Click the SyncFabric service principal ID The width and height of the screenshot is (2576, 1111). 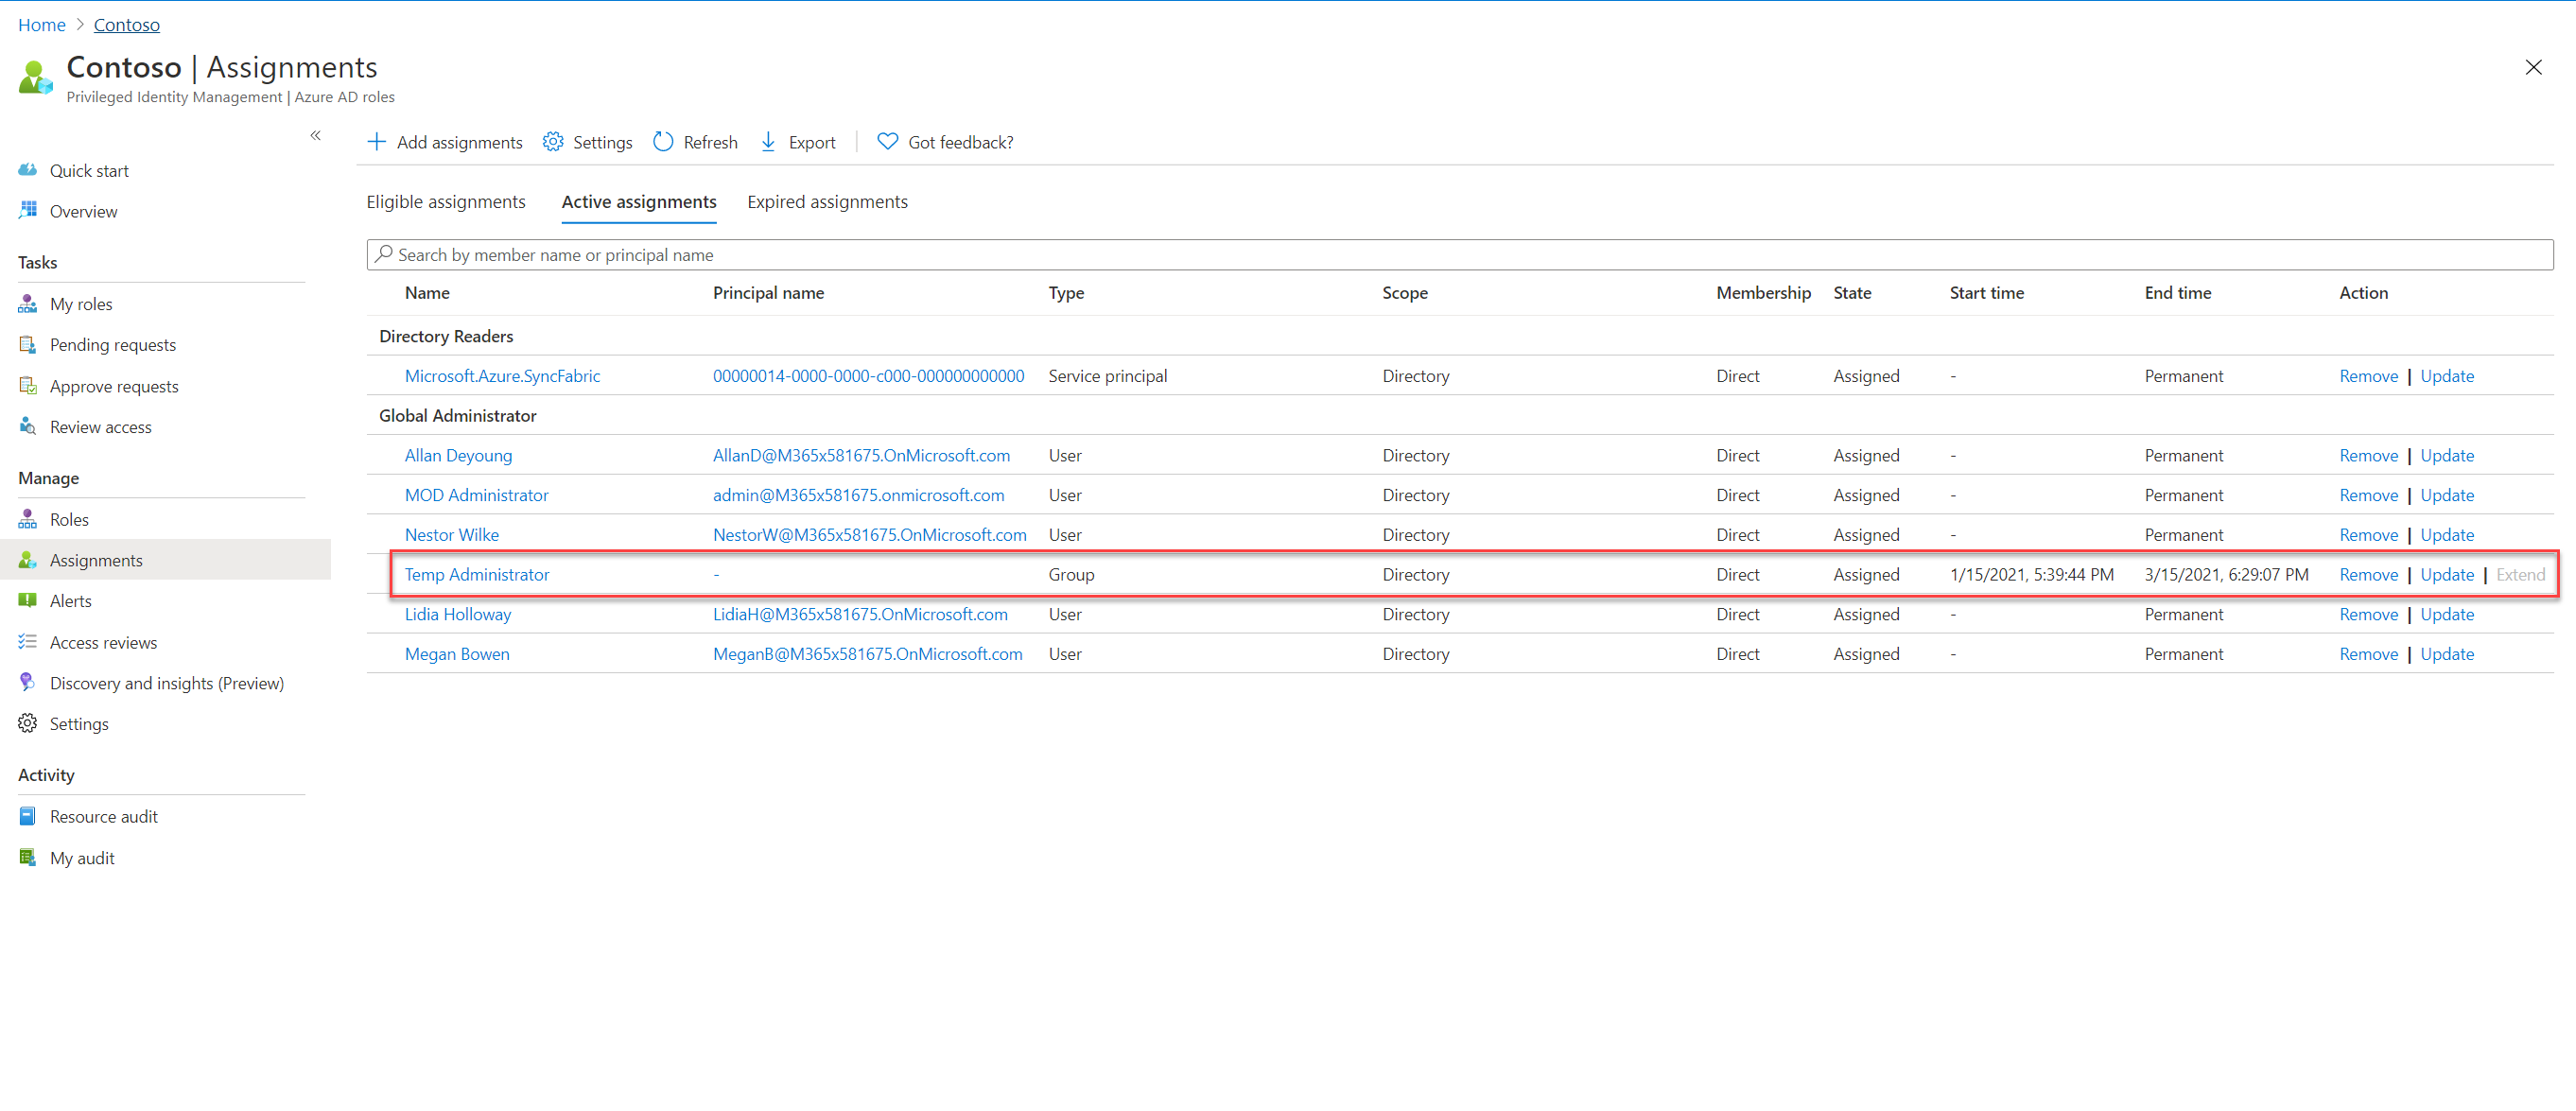(x=869, y=375)
